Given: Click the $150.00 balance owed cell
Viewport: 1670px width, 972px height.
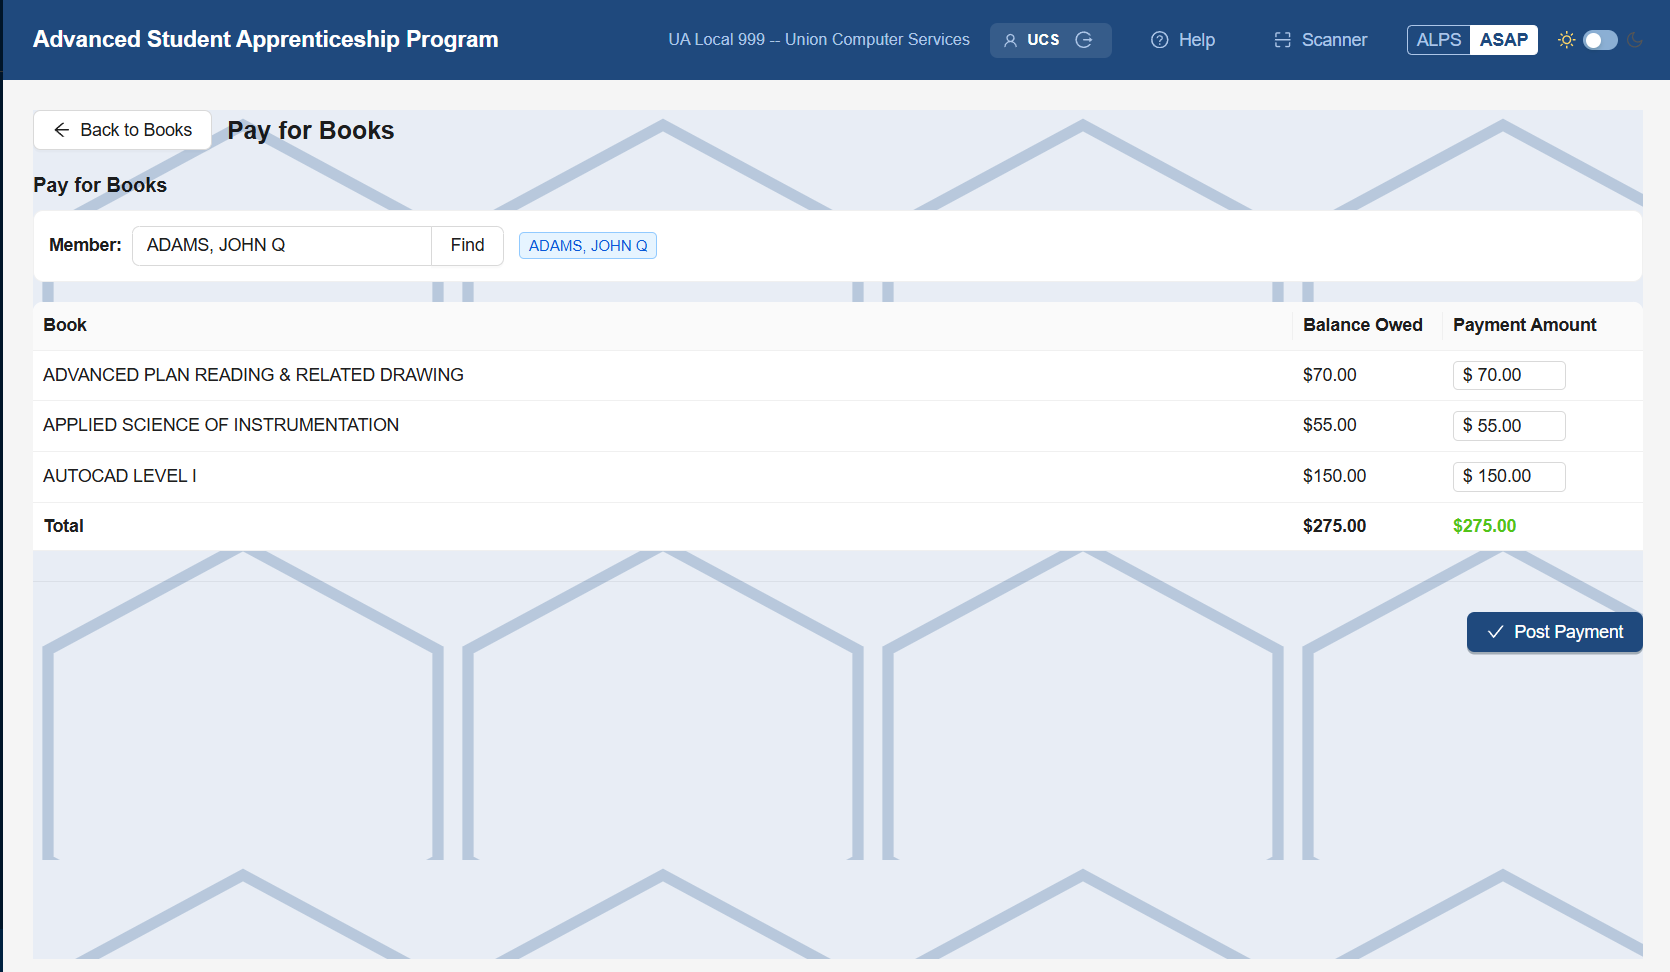Looking at the screenshot, I should (1334, 476).
